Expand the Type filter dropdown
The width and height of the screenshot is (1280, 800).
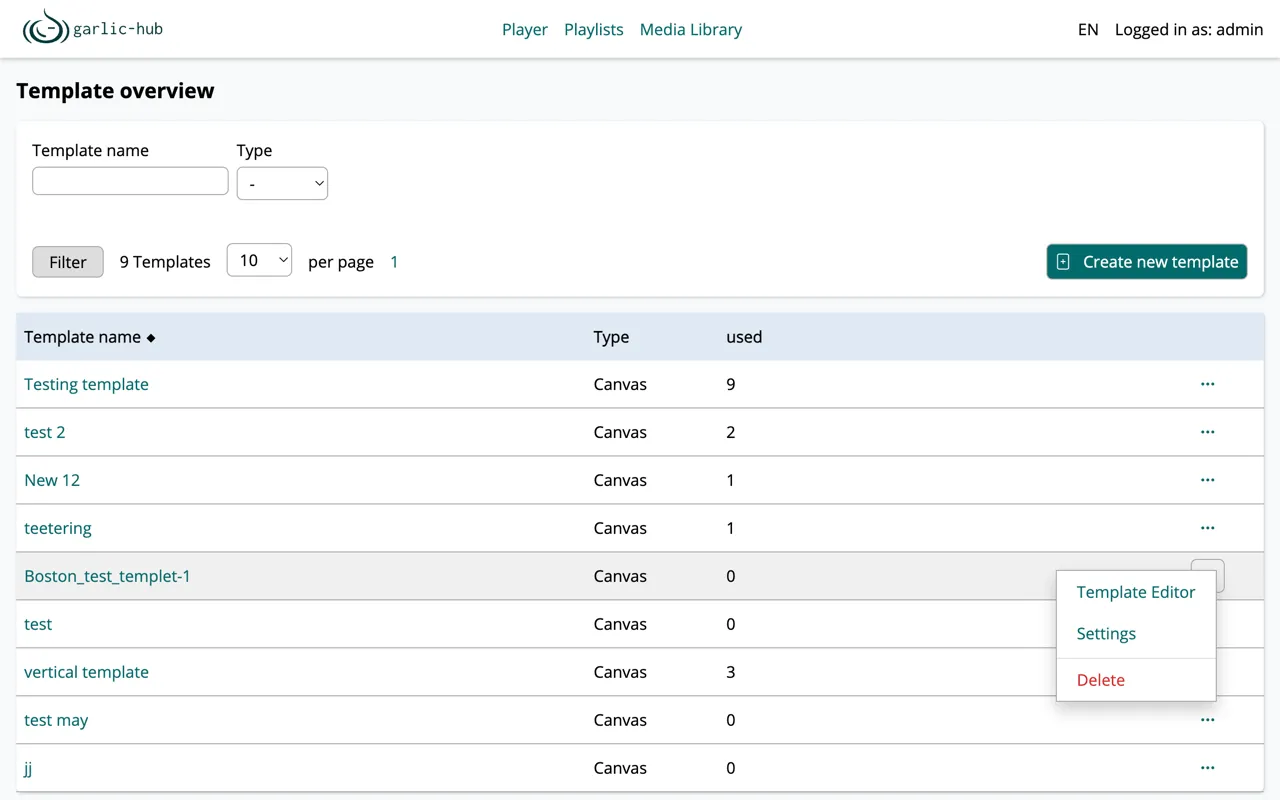[282, 183]
